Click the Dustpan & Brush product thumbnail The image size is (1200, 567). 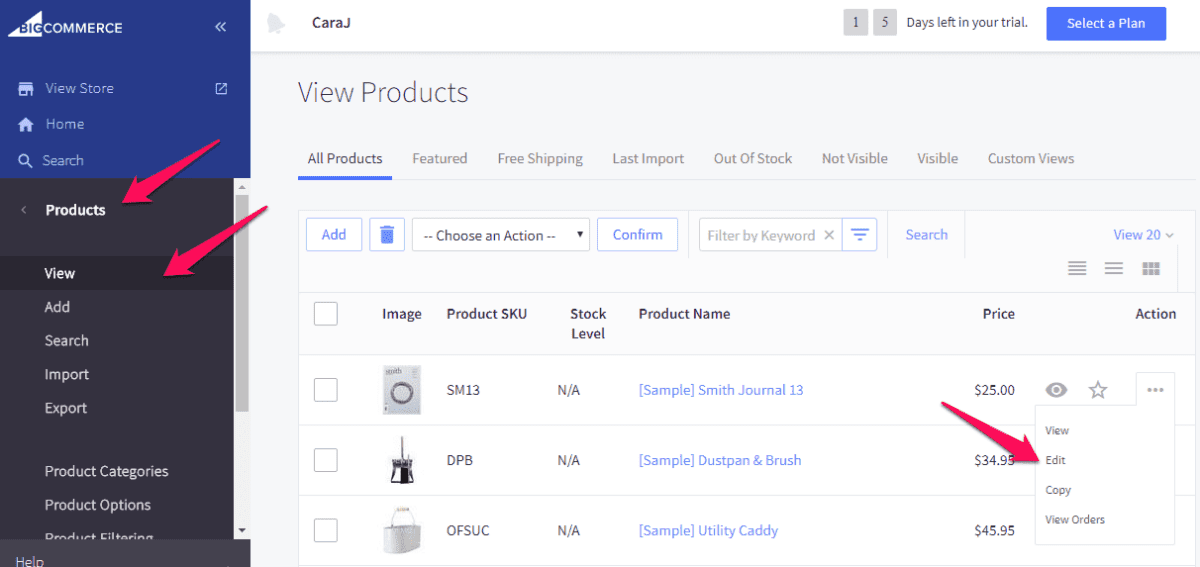(402, 460)
